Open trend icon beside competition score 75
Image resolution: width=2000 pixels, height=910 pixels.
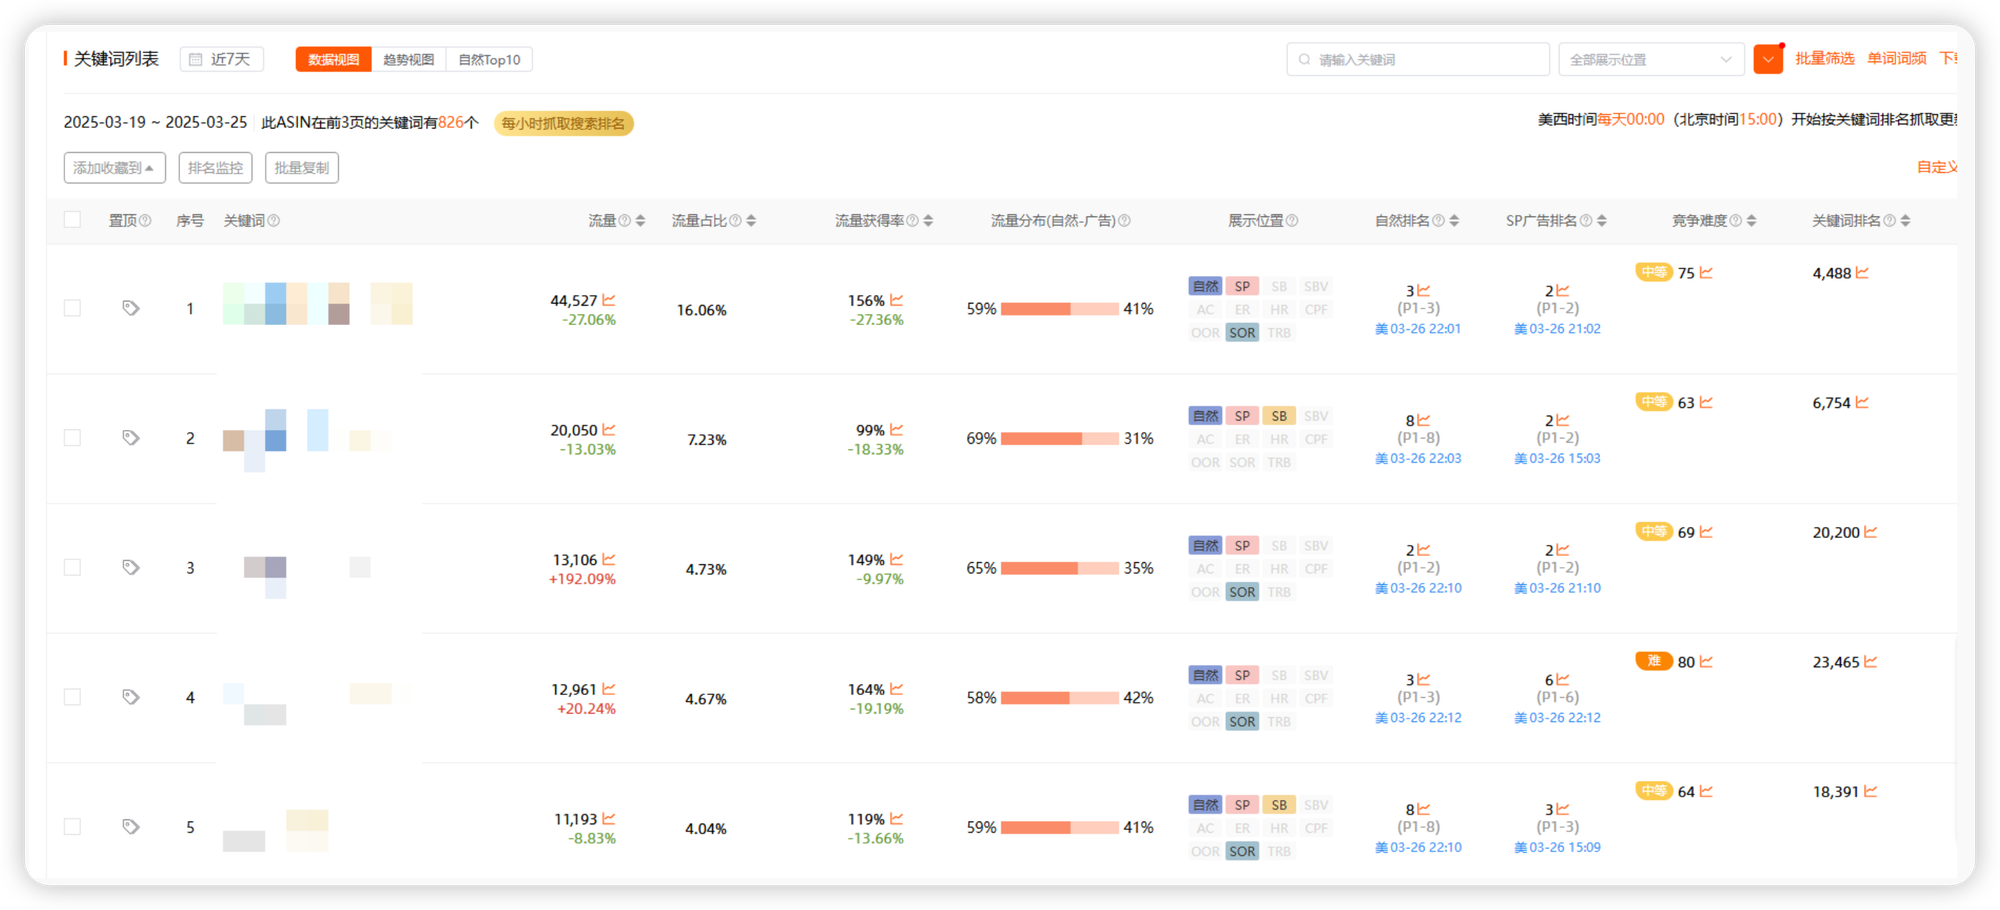1706,272
